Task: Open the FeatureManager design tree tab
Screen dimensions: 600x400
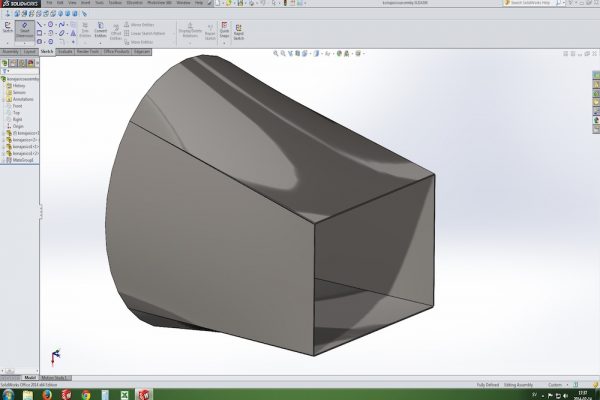Action: [6, 62]
